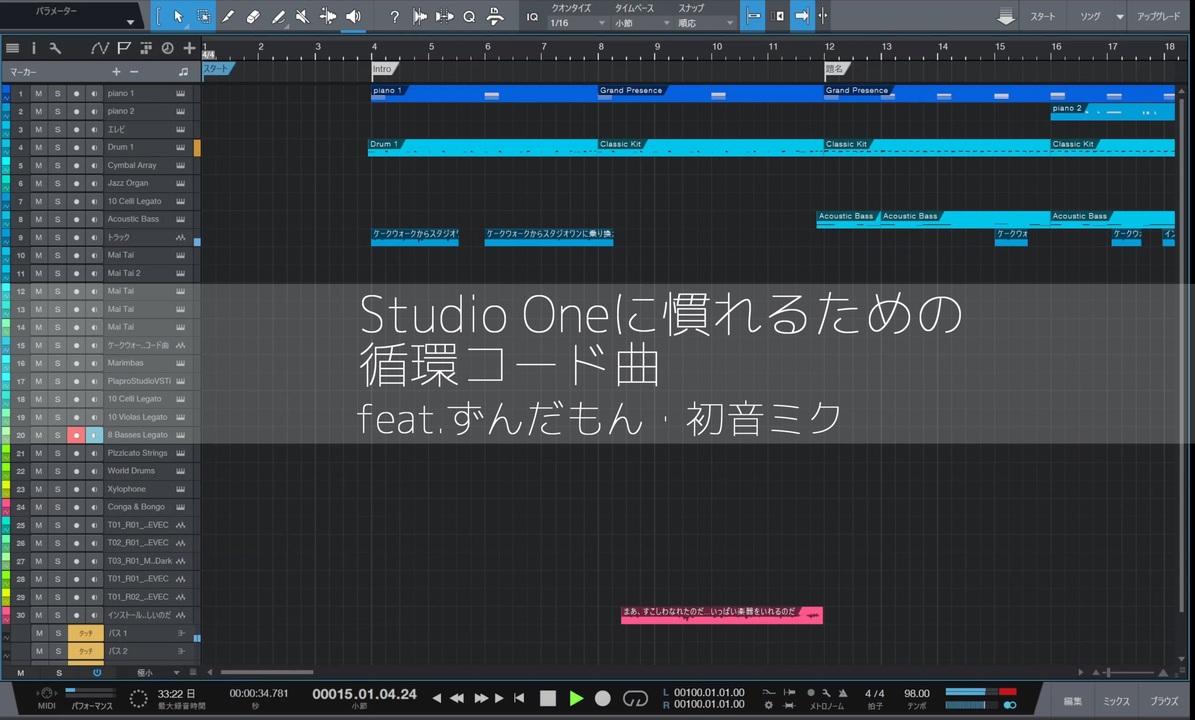The height and width of the screenshot is (720, 1195).
Task: Open the Edit panel tab
Action: coord(1072,702)
